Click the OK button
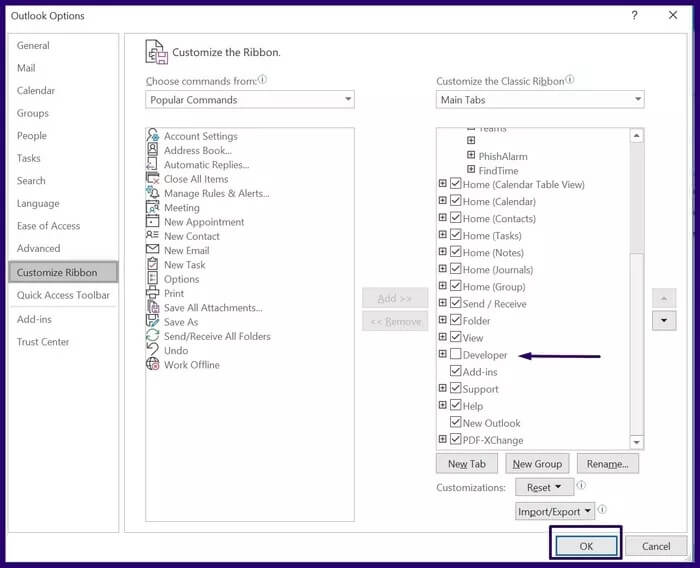This screenshot has width=700, height=568. point(586,546)
